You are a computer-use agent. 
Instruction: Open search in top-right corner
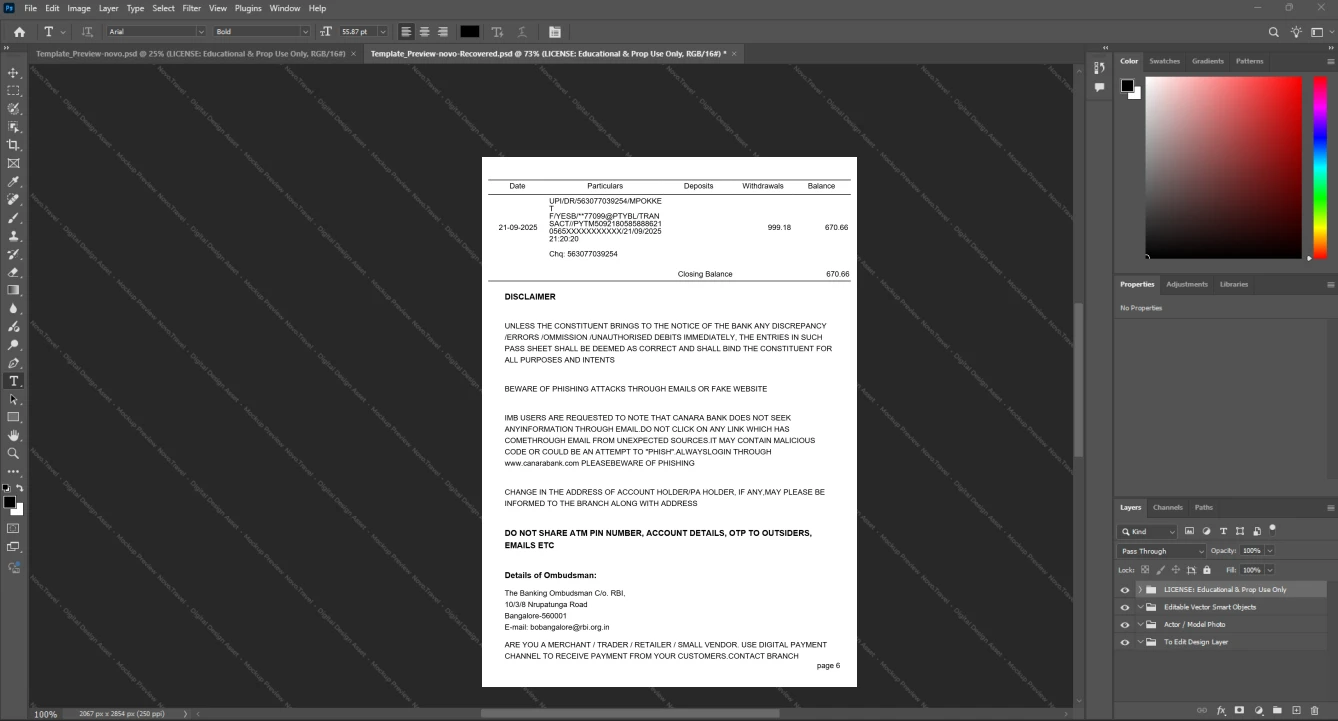[x=1273, y=32]
